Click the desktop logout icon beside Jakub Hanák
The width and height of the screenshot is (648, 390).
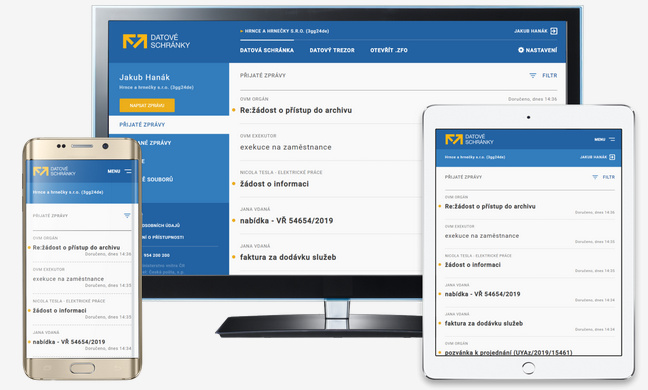coord(554,31)
